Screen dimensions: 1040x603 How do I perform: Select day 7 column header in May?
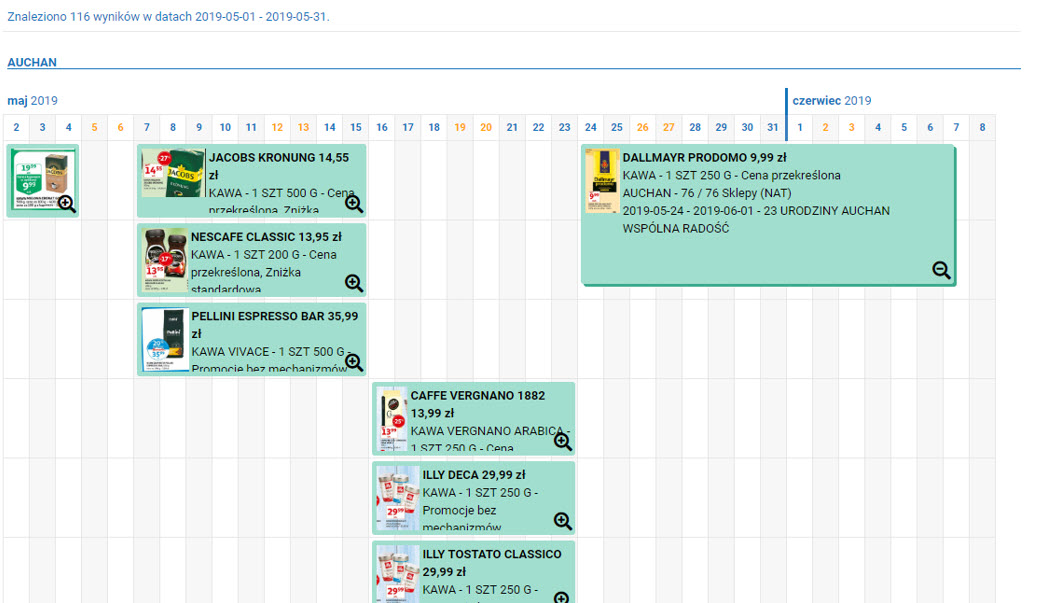147,127
